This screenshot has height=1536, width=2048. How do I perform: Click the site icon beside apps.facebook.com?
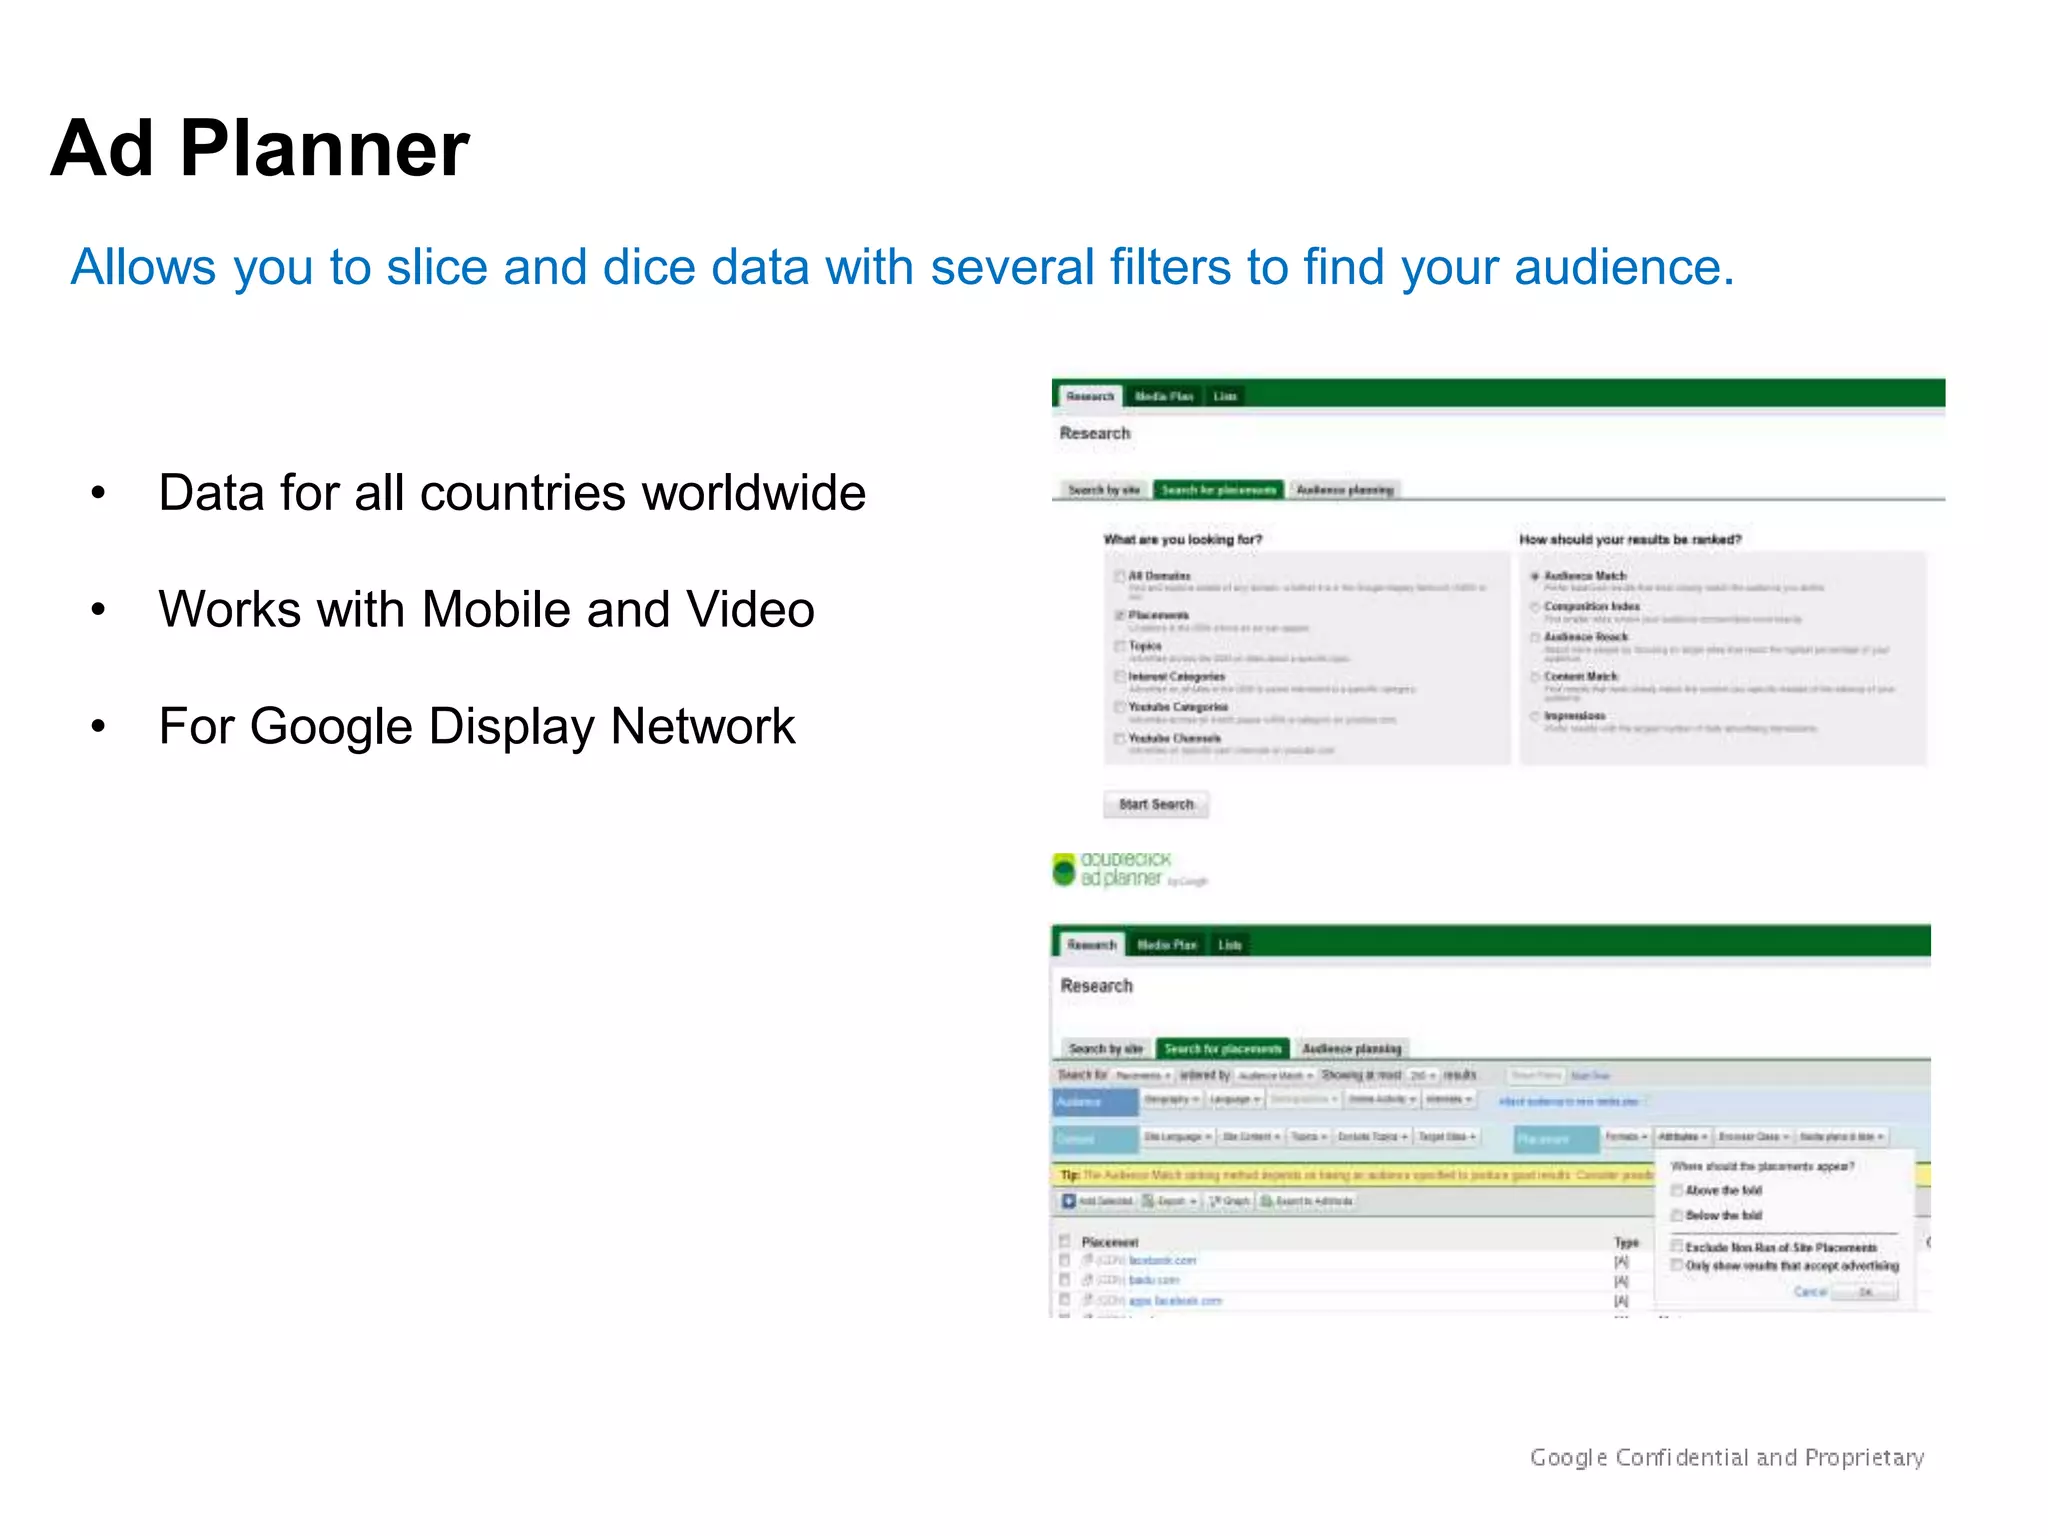(x=1088, y=1300)
